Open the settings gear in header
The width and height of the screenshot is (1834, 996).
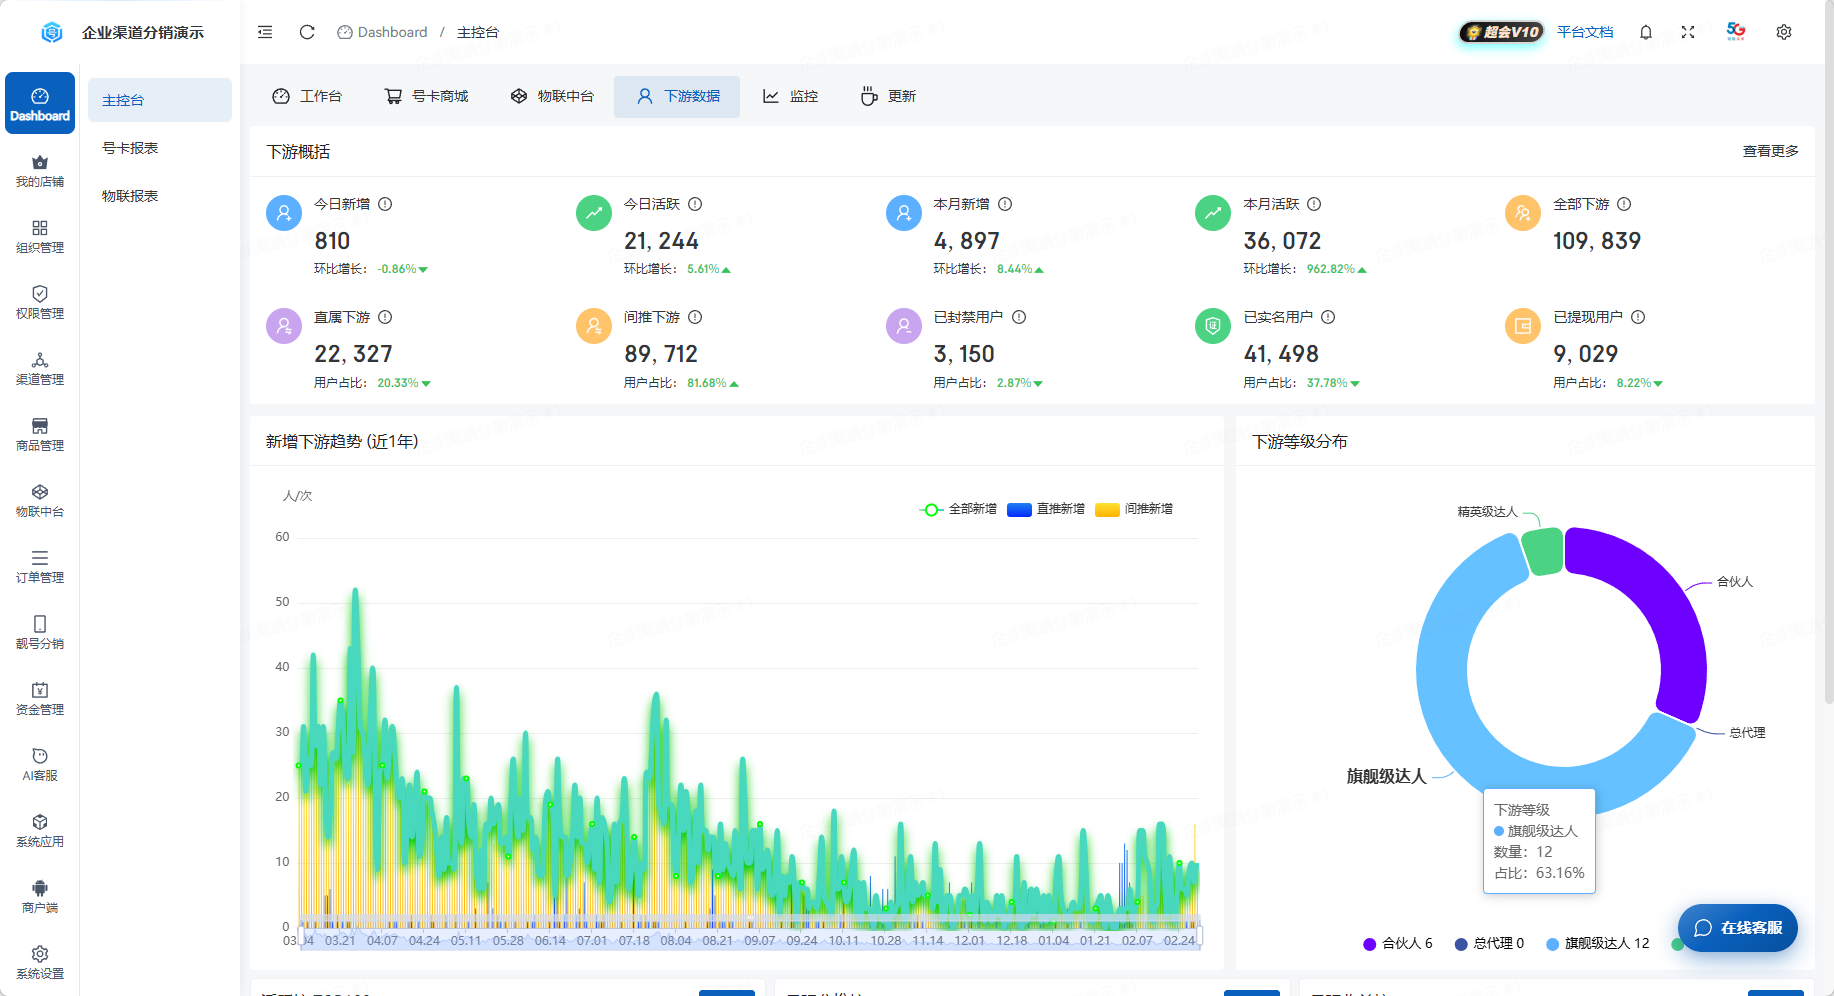click(1784, 32)
